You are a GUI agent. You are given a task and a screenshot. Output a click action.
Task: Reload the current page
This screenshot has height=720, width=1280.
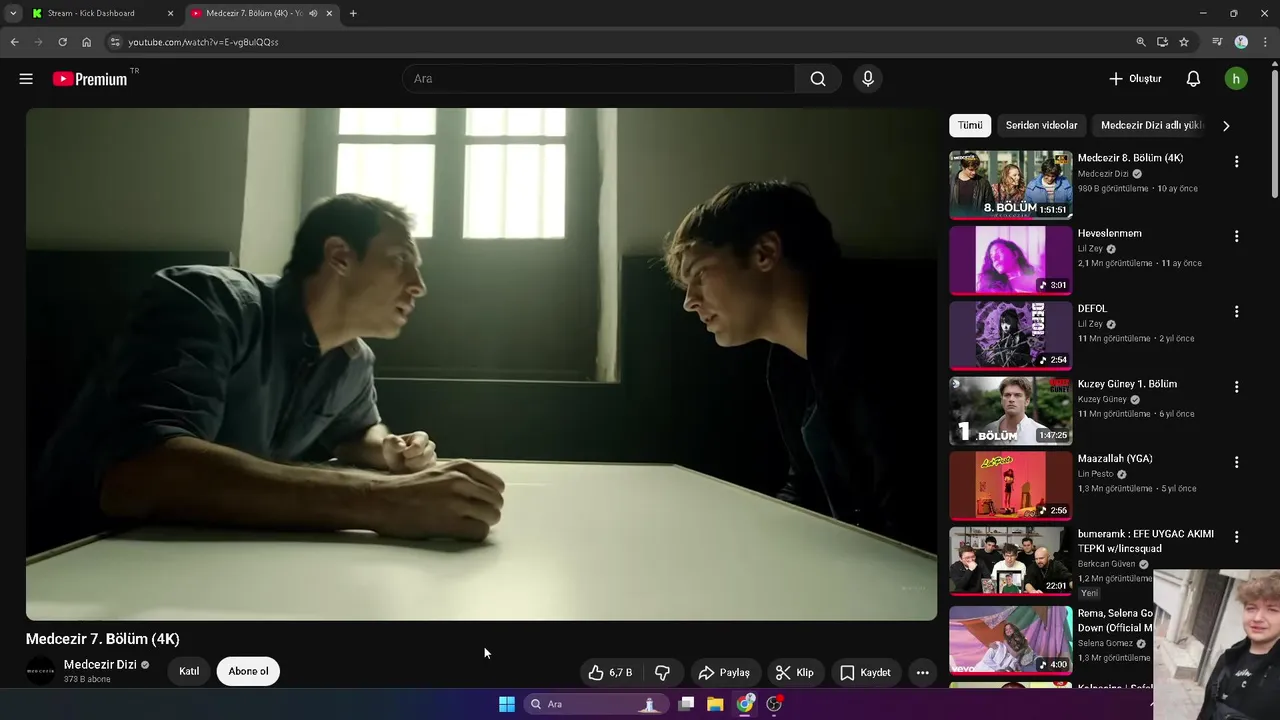62,42
